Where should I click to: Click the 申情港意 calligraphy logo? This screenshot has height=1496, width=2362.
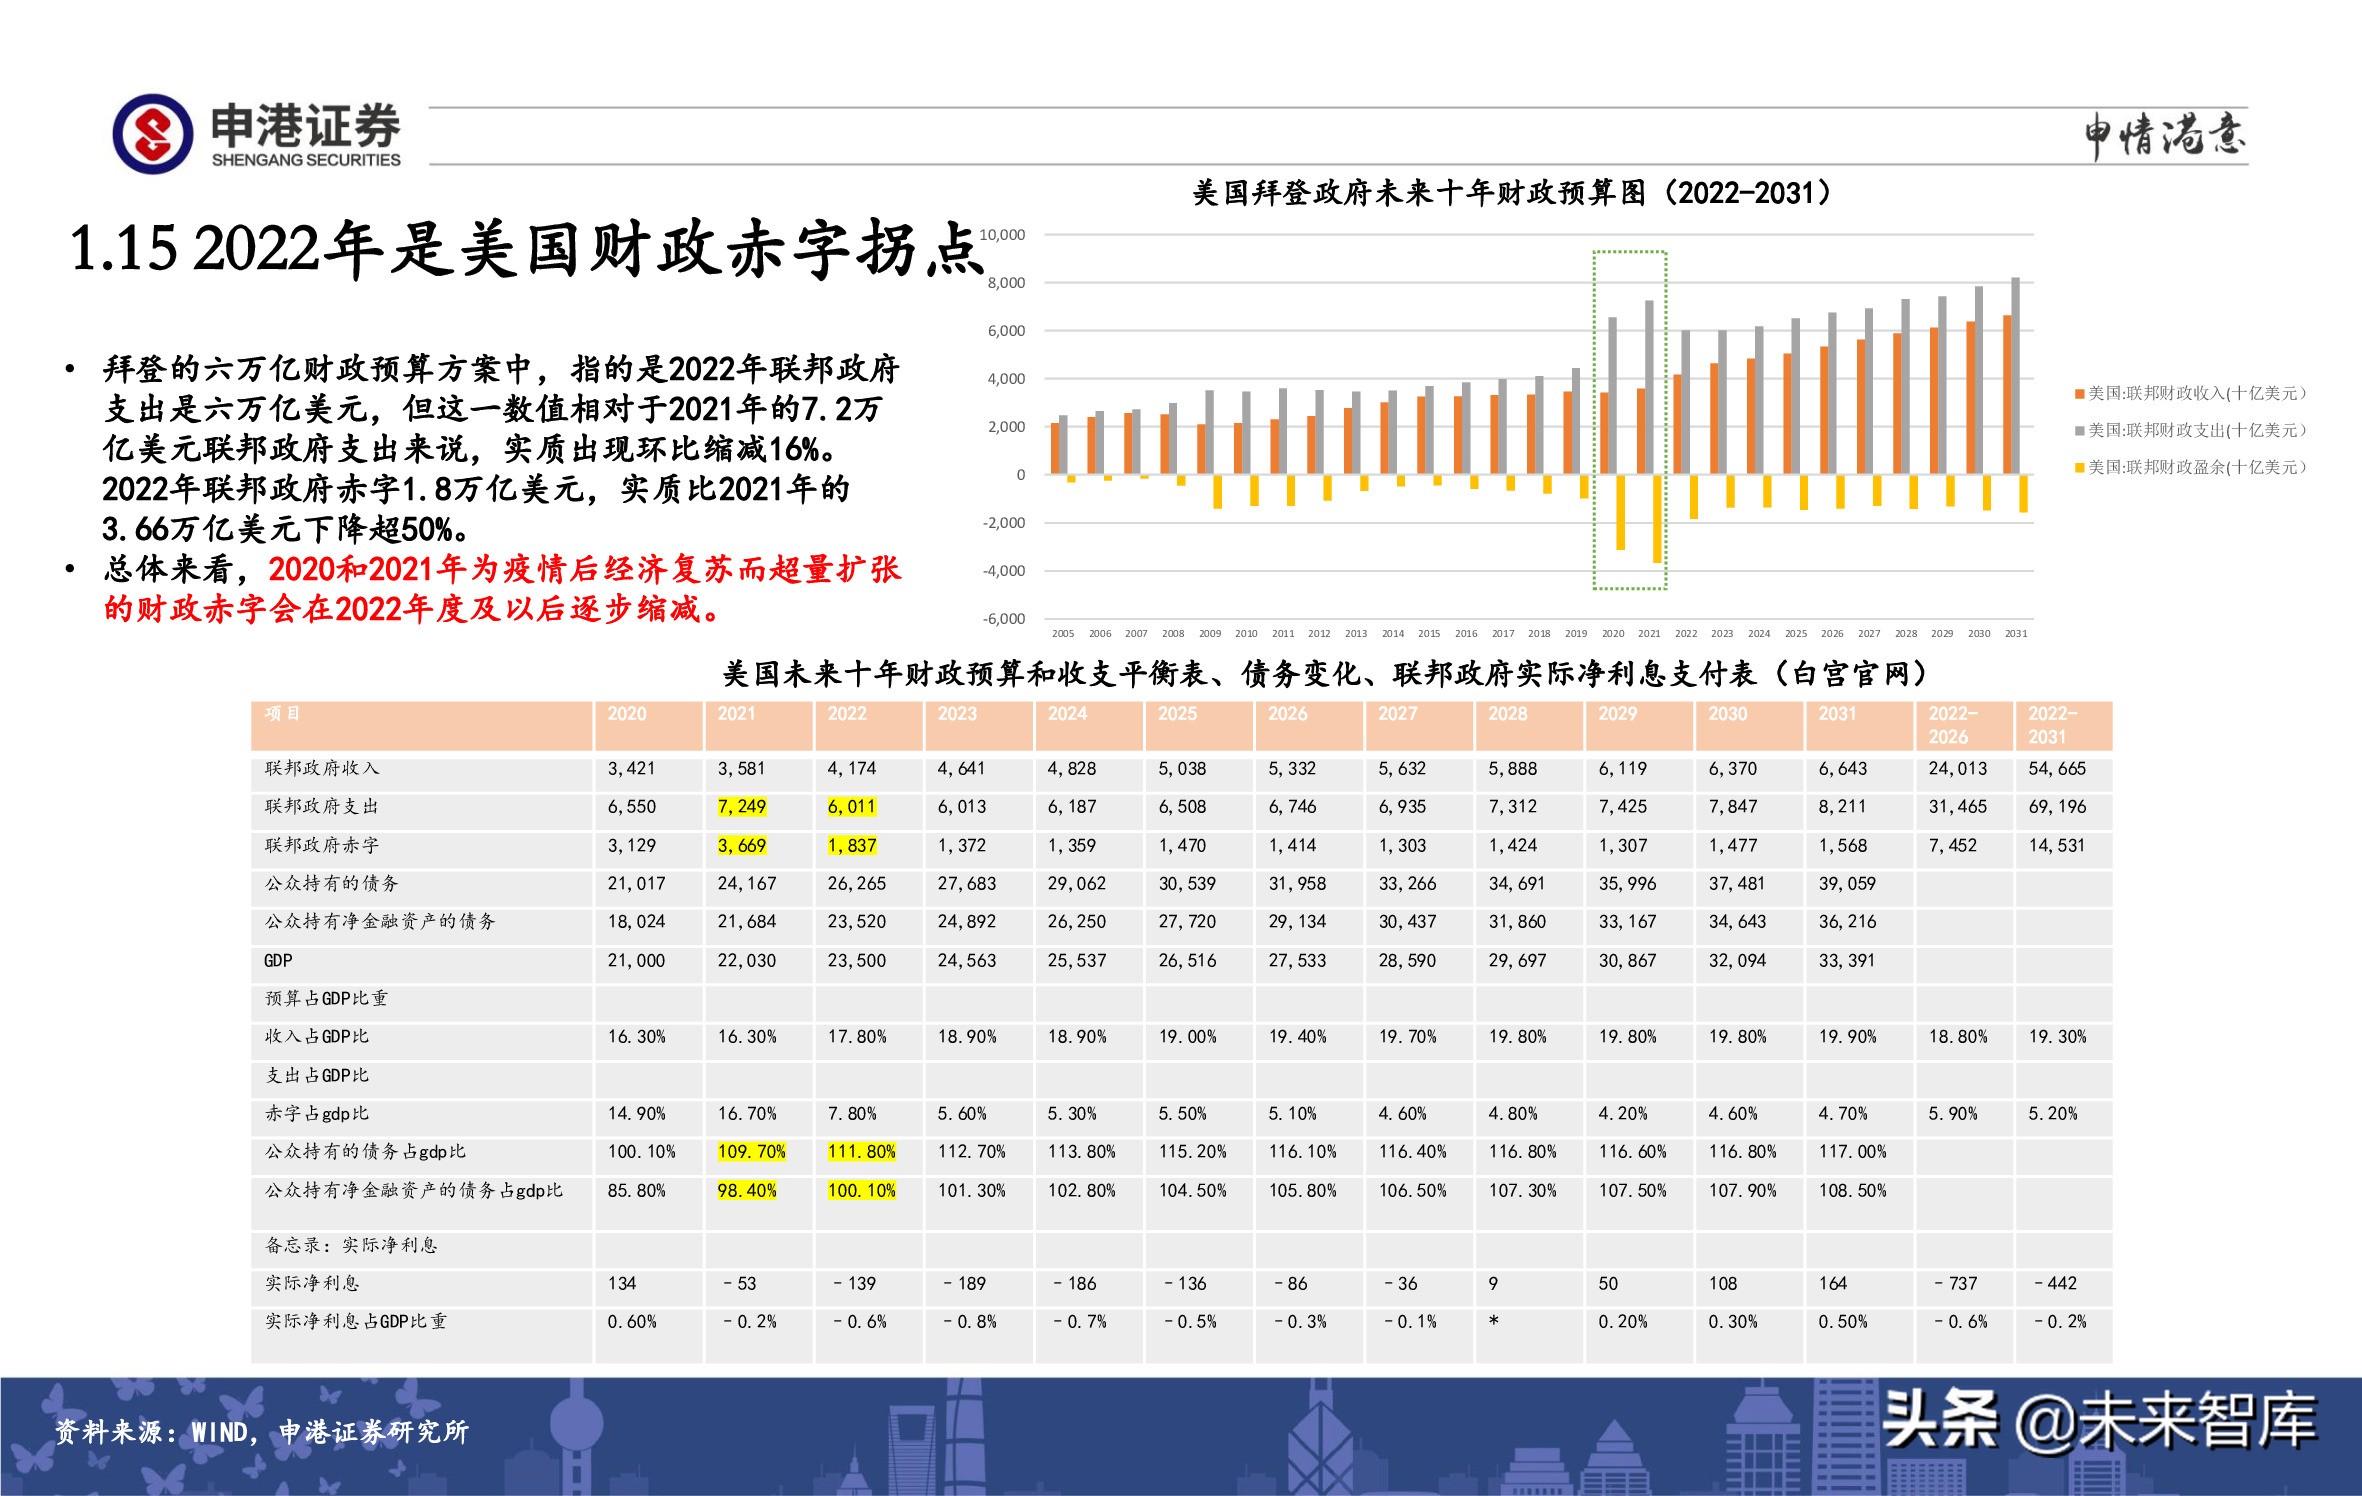[x=2165, y=136]
